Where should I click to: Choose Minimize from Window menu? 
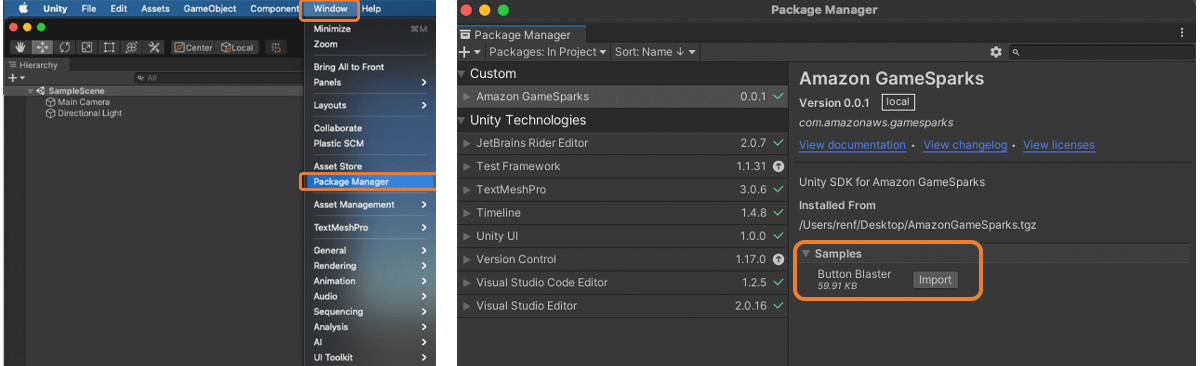point(370,29)
